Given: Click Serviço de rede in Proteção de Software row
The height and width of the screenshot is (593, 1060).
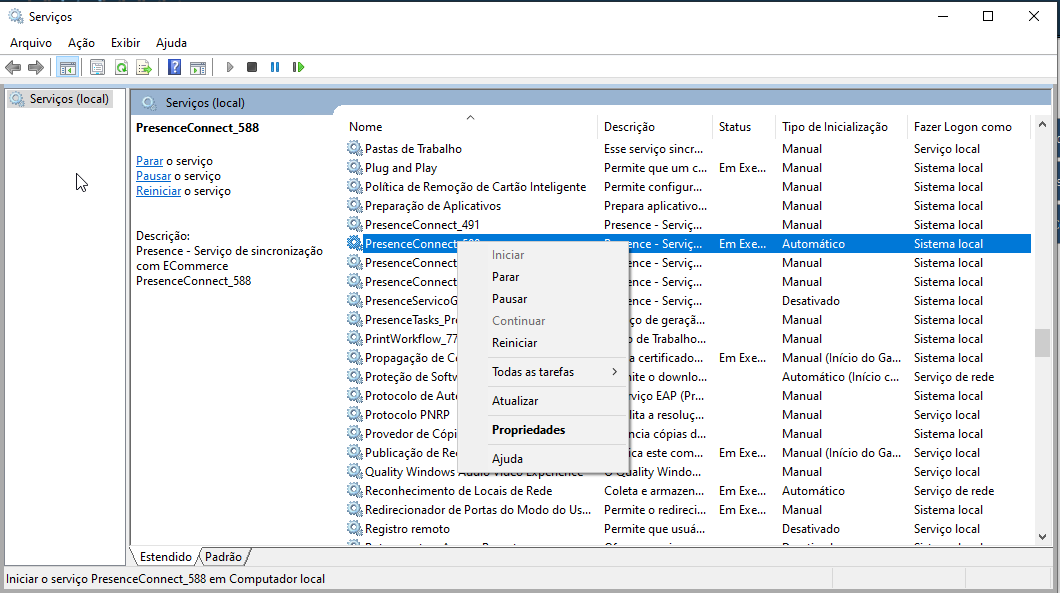Looking at the screenshot, I should coord(954,377).
